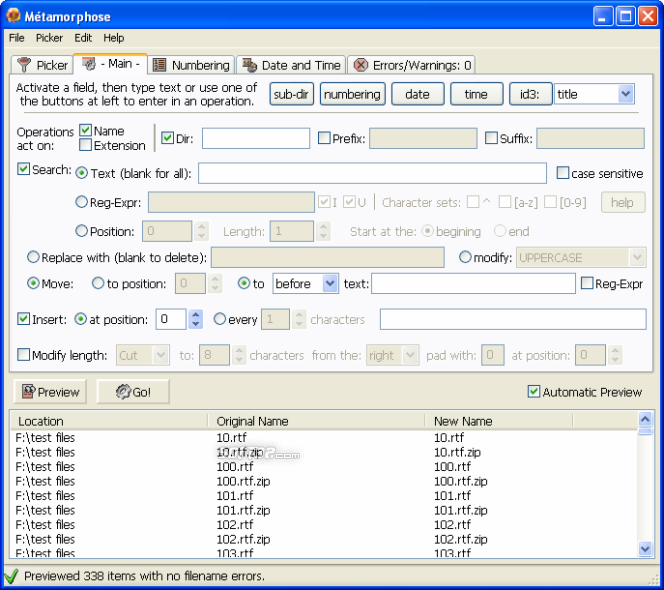
Task: Select the modify radio button
Action: (x=465, y=257)
